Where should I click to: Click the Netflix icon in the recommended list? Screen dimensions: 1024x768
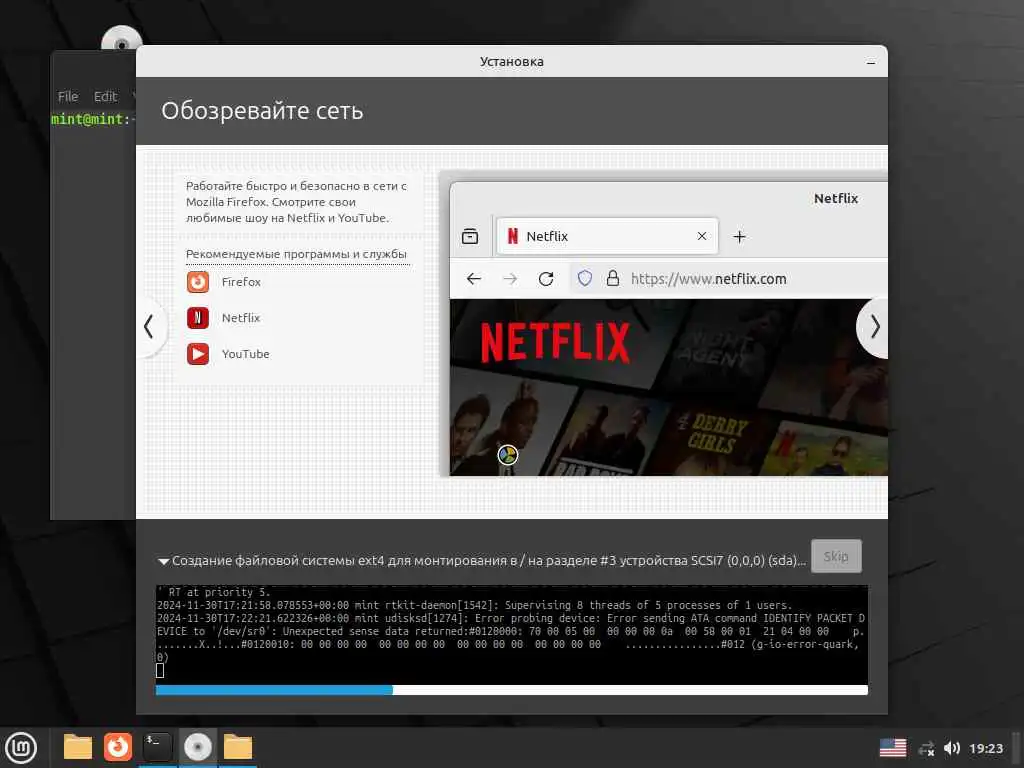pos(198,318)
